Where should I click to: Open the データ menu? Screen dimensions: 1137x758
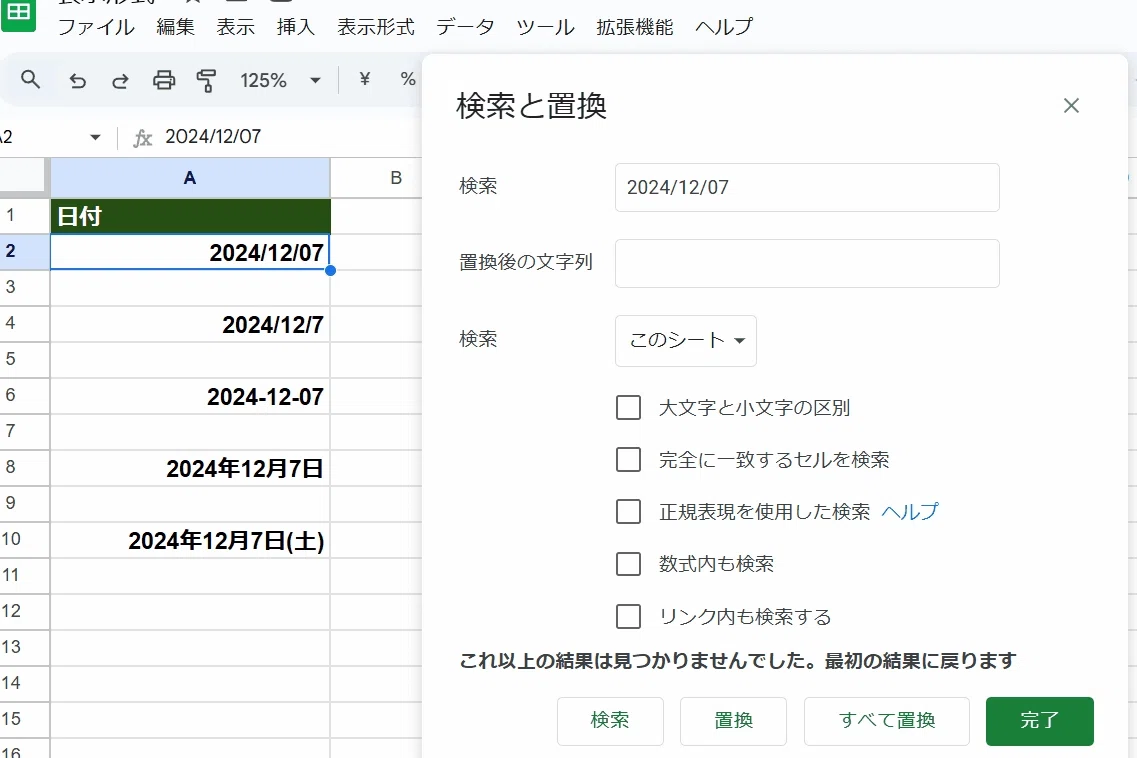465,27
